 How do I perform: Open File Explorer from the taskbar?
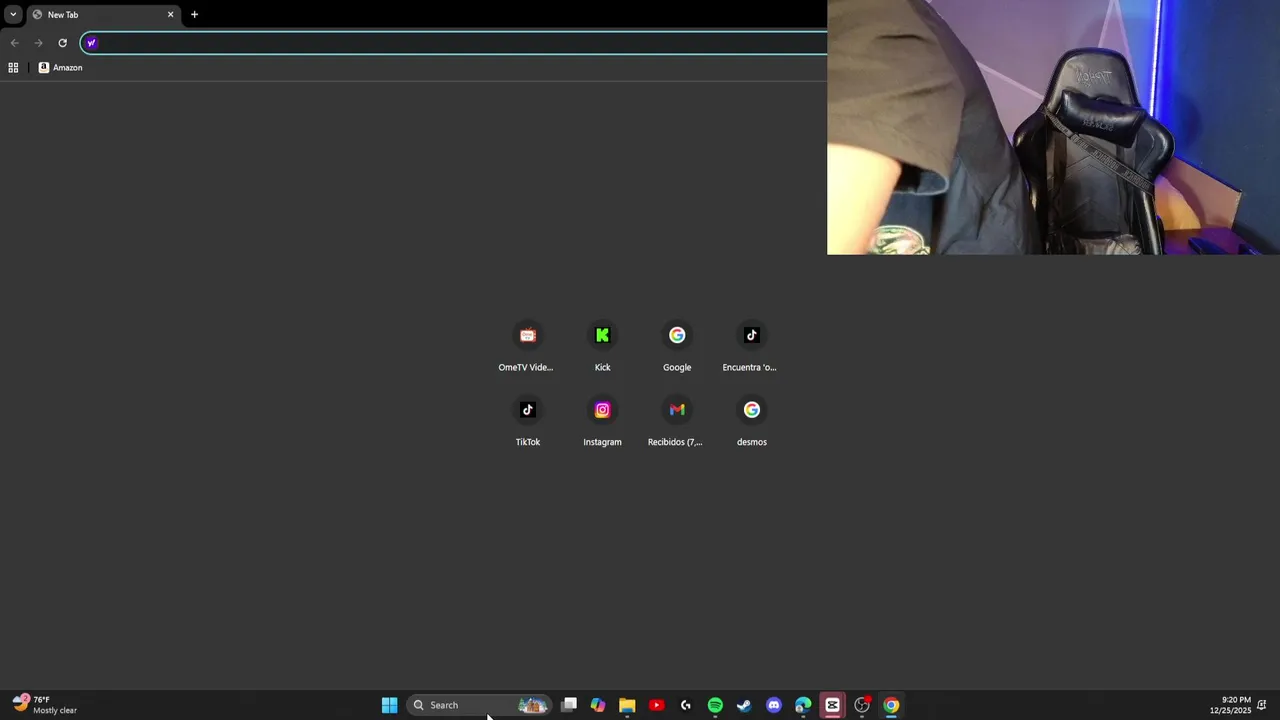(627, 705)
